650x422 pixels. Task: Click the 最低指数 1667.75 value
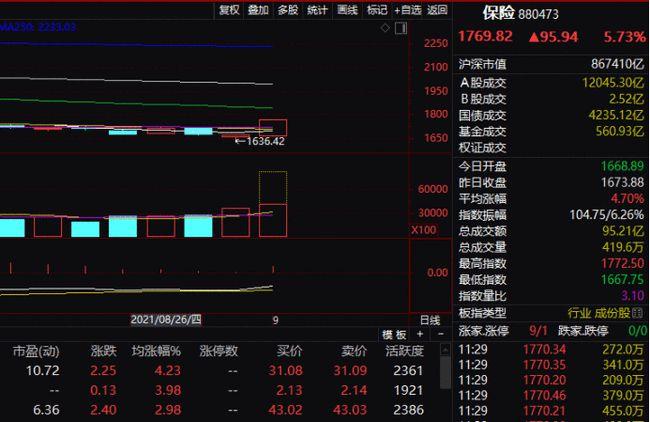point(623,279)
